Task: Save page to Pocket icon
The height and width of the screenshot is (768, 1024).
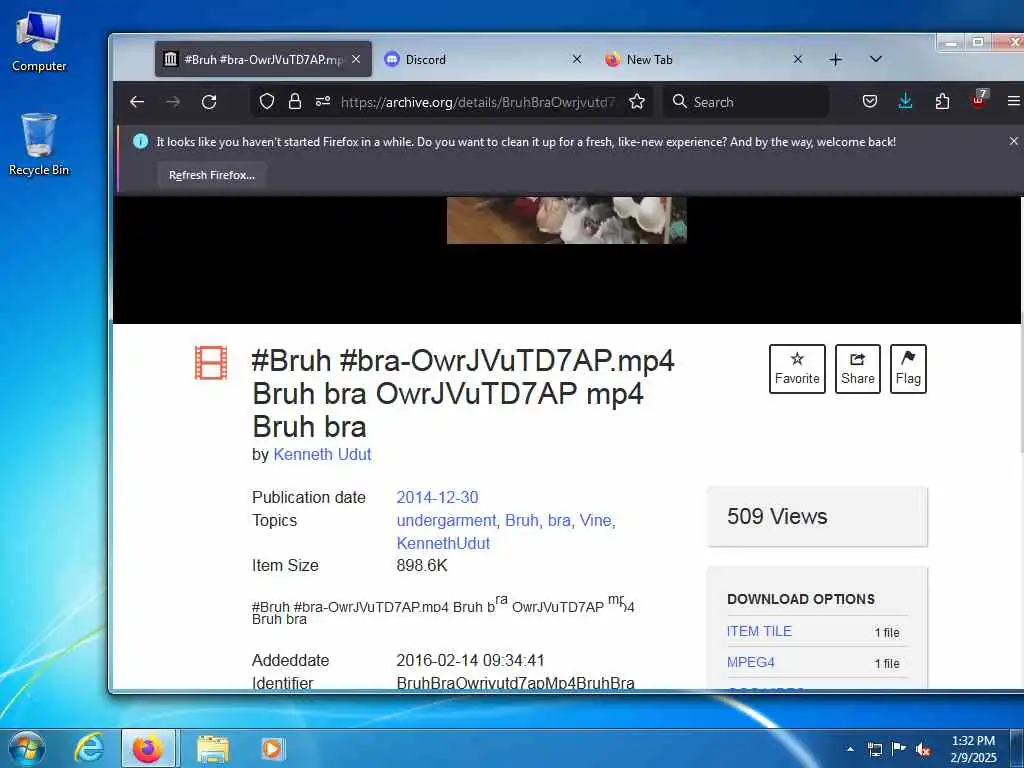Action: [870, 101]
